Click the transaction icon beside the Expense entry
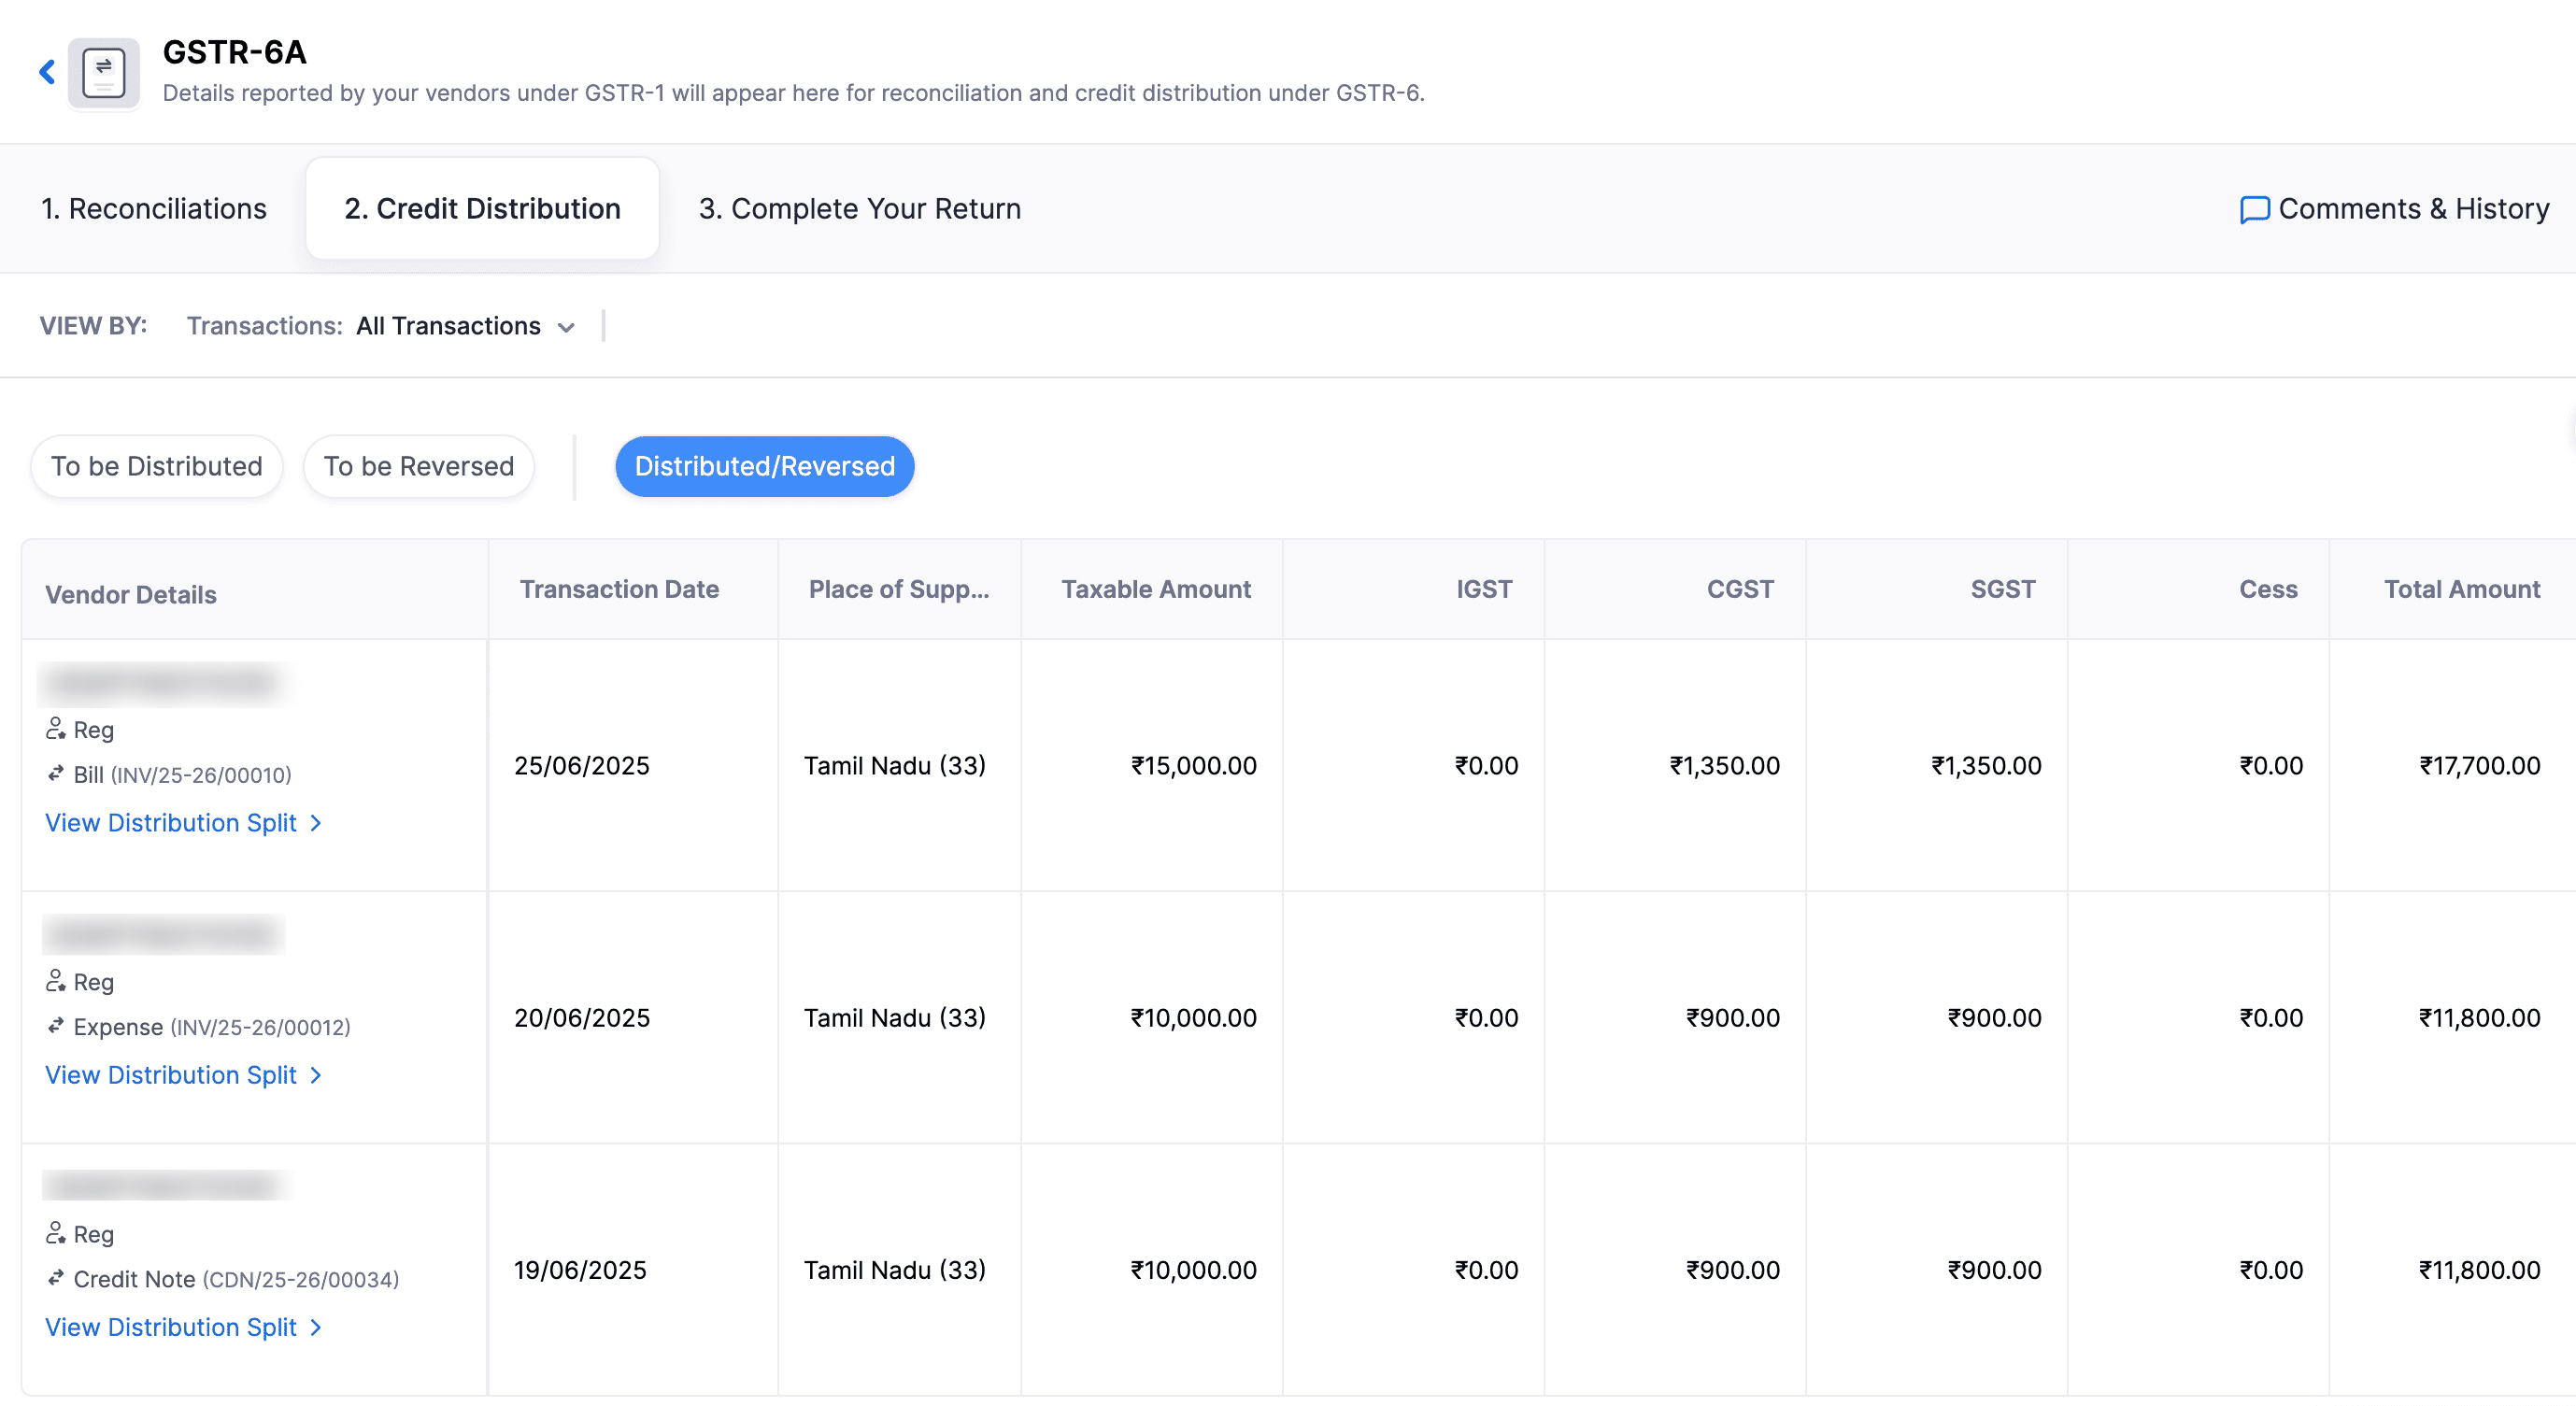2576x1406 pixels. tap(56, 1026)
